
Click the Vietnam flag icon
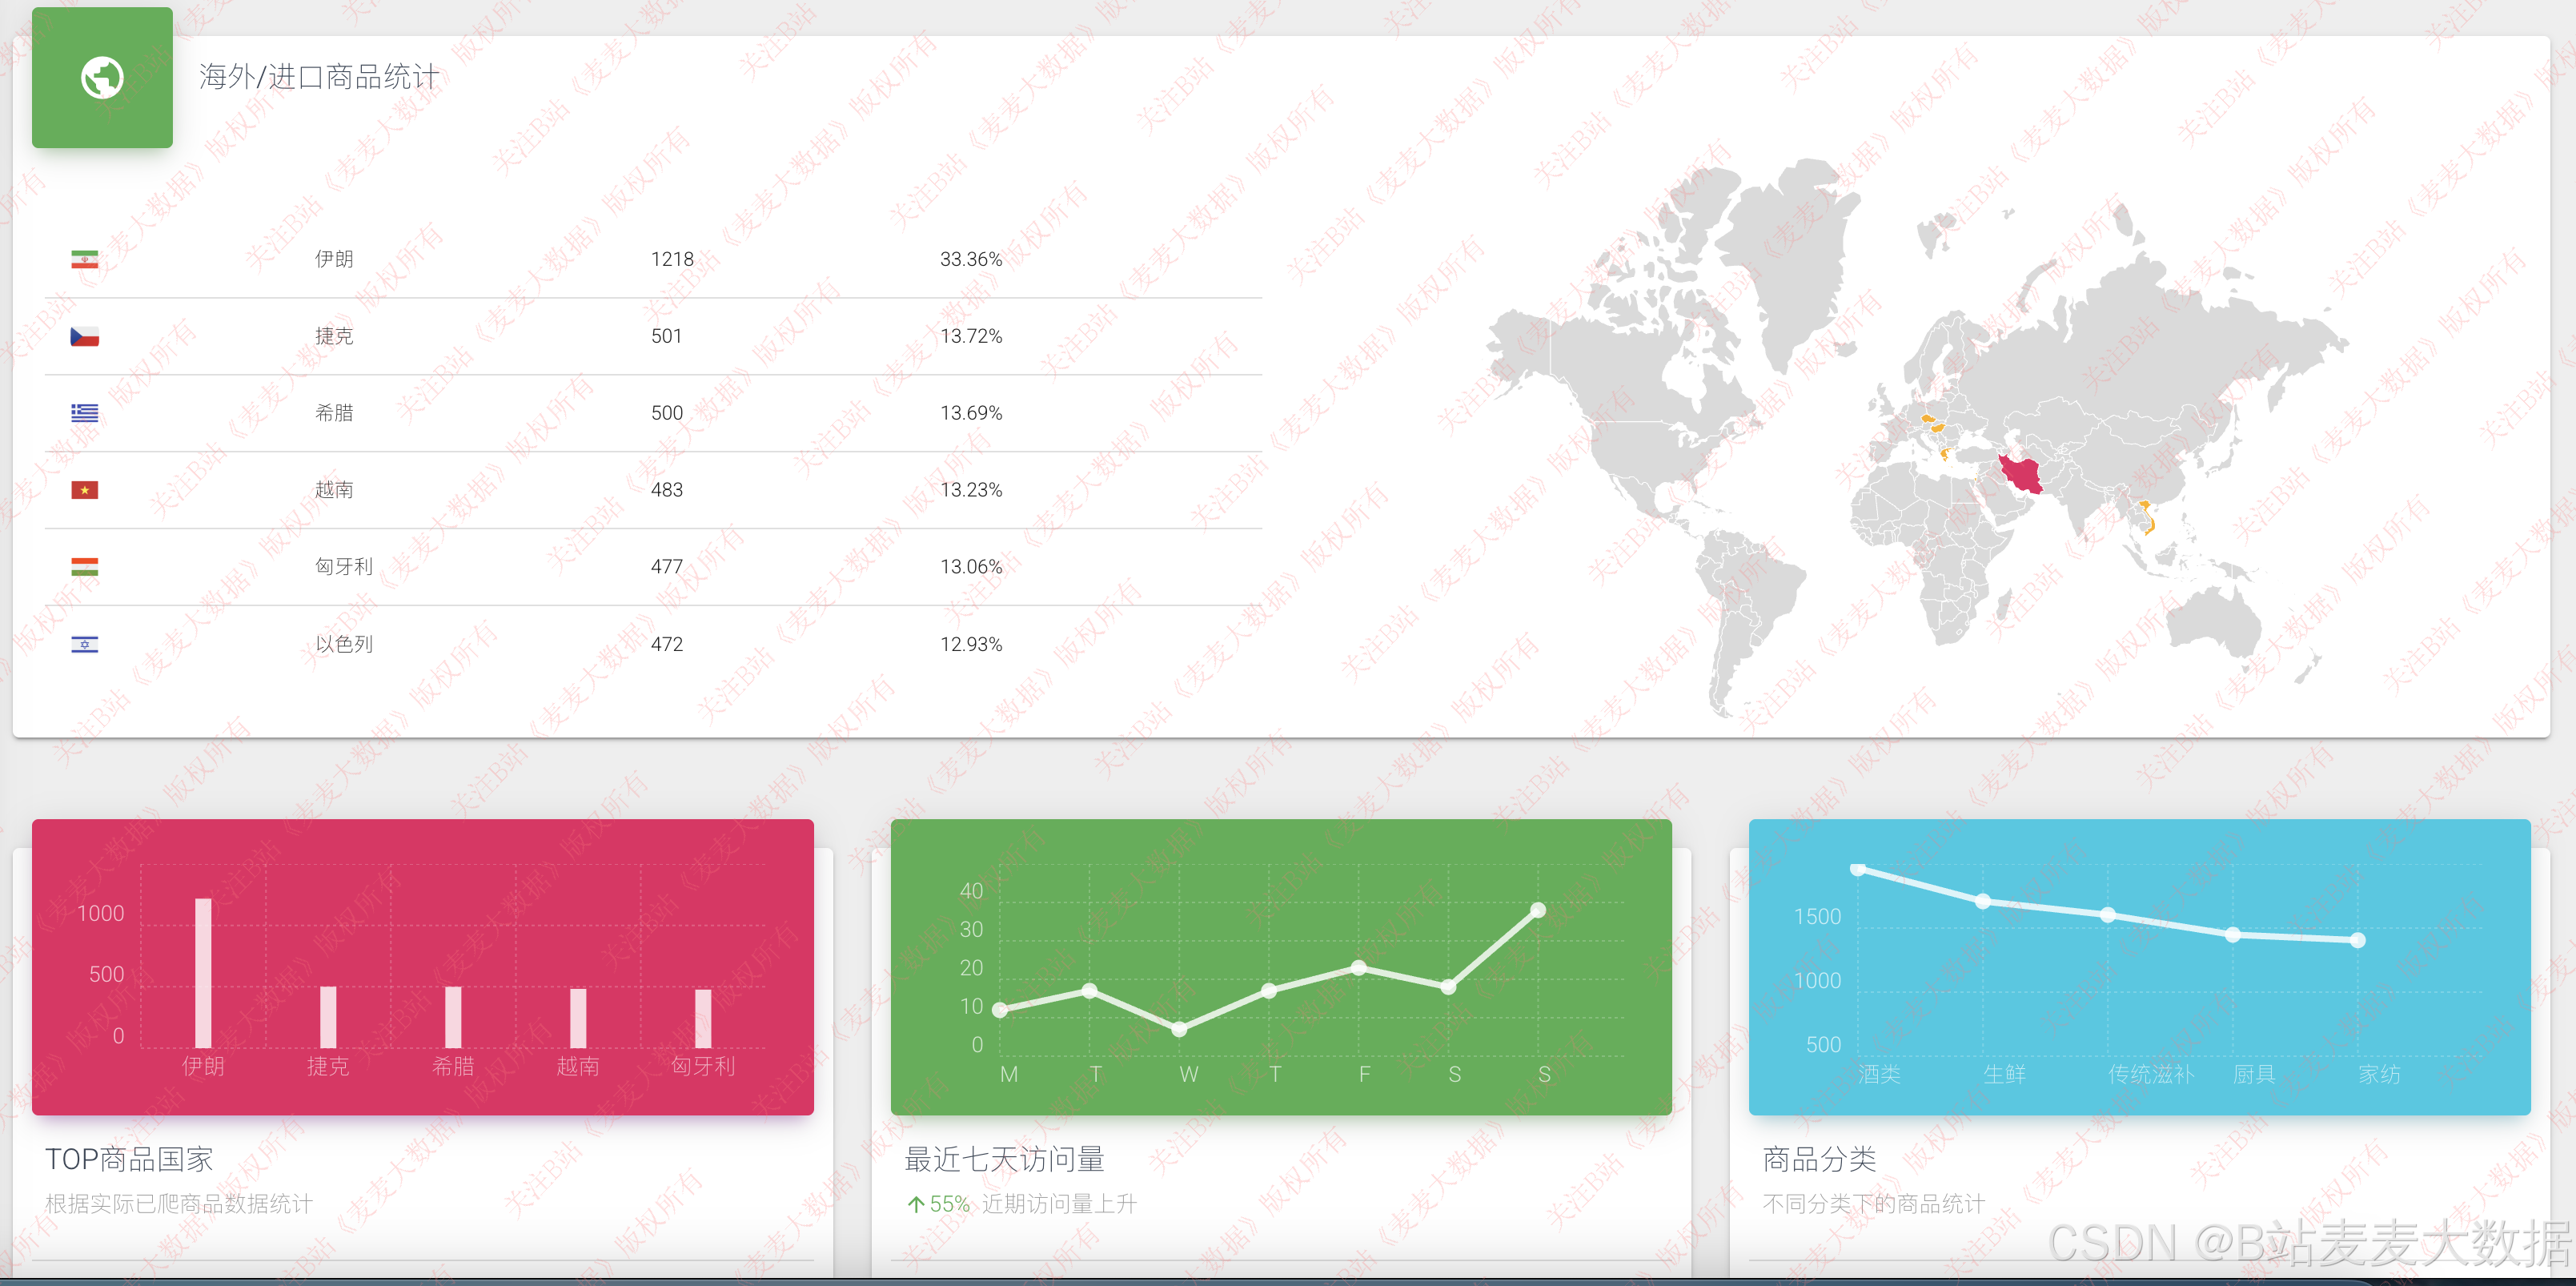coord(85,490)
